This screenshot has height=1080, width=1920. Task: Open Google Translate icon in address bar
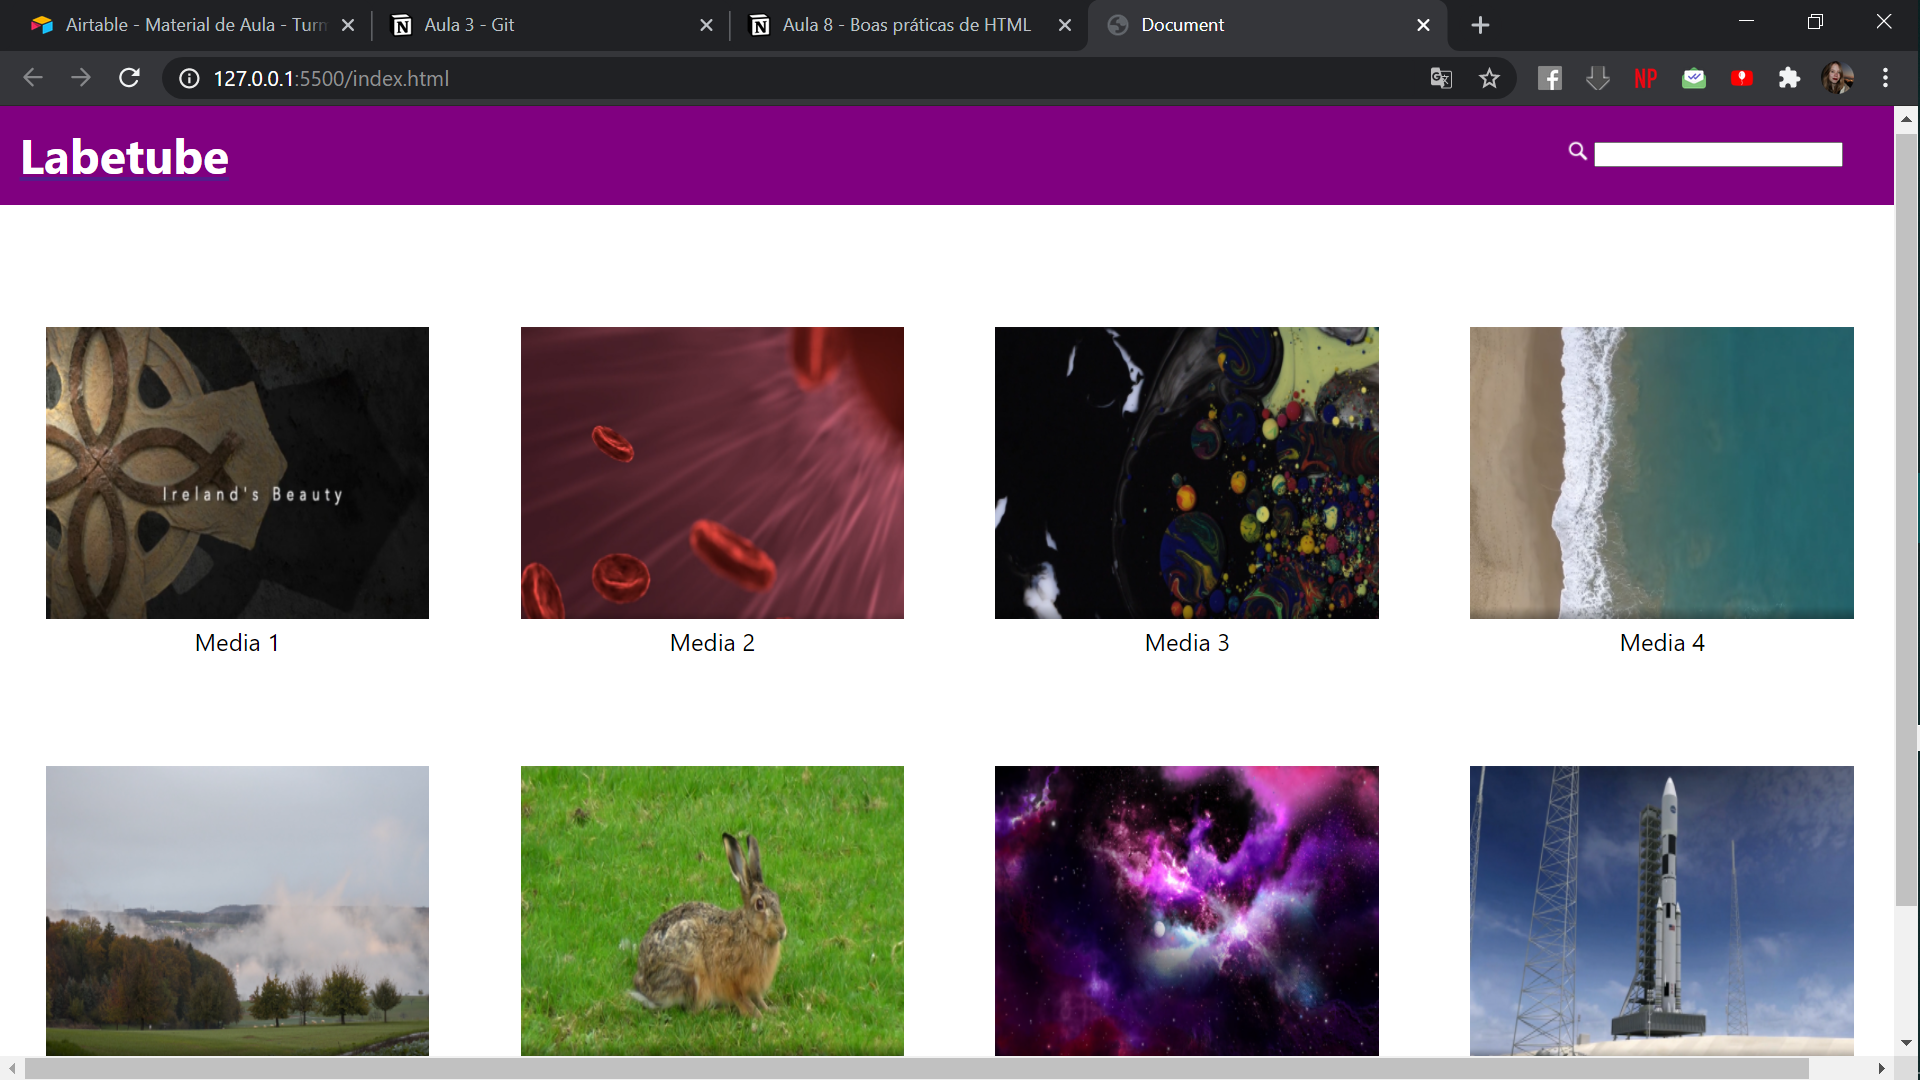click(1441, 78)
